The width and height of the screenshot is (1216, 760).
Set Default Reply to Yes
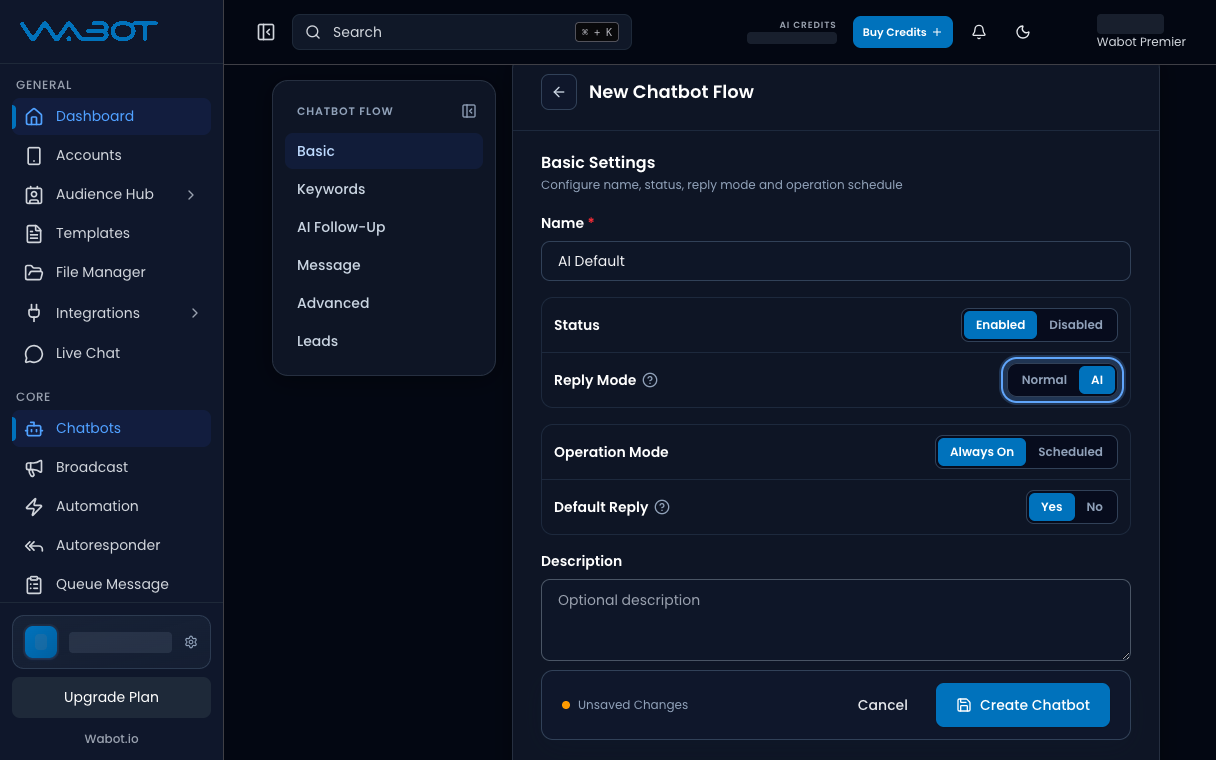tap(1052, 507)
